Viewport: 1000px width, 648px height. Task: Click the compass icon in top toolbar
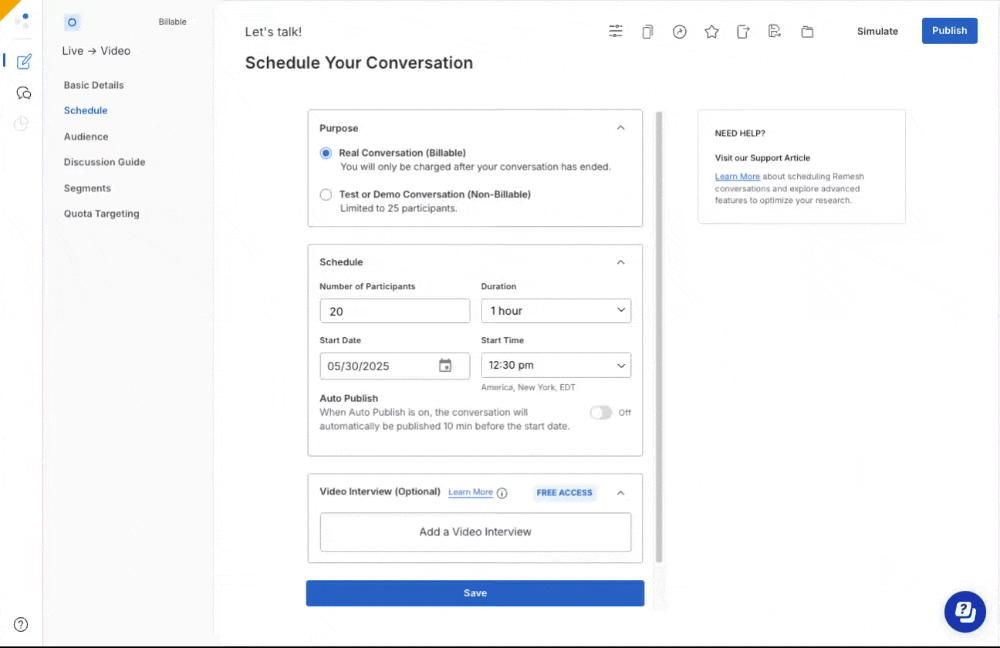pos(679,31)
